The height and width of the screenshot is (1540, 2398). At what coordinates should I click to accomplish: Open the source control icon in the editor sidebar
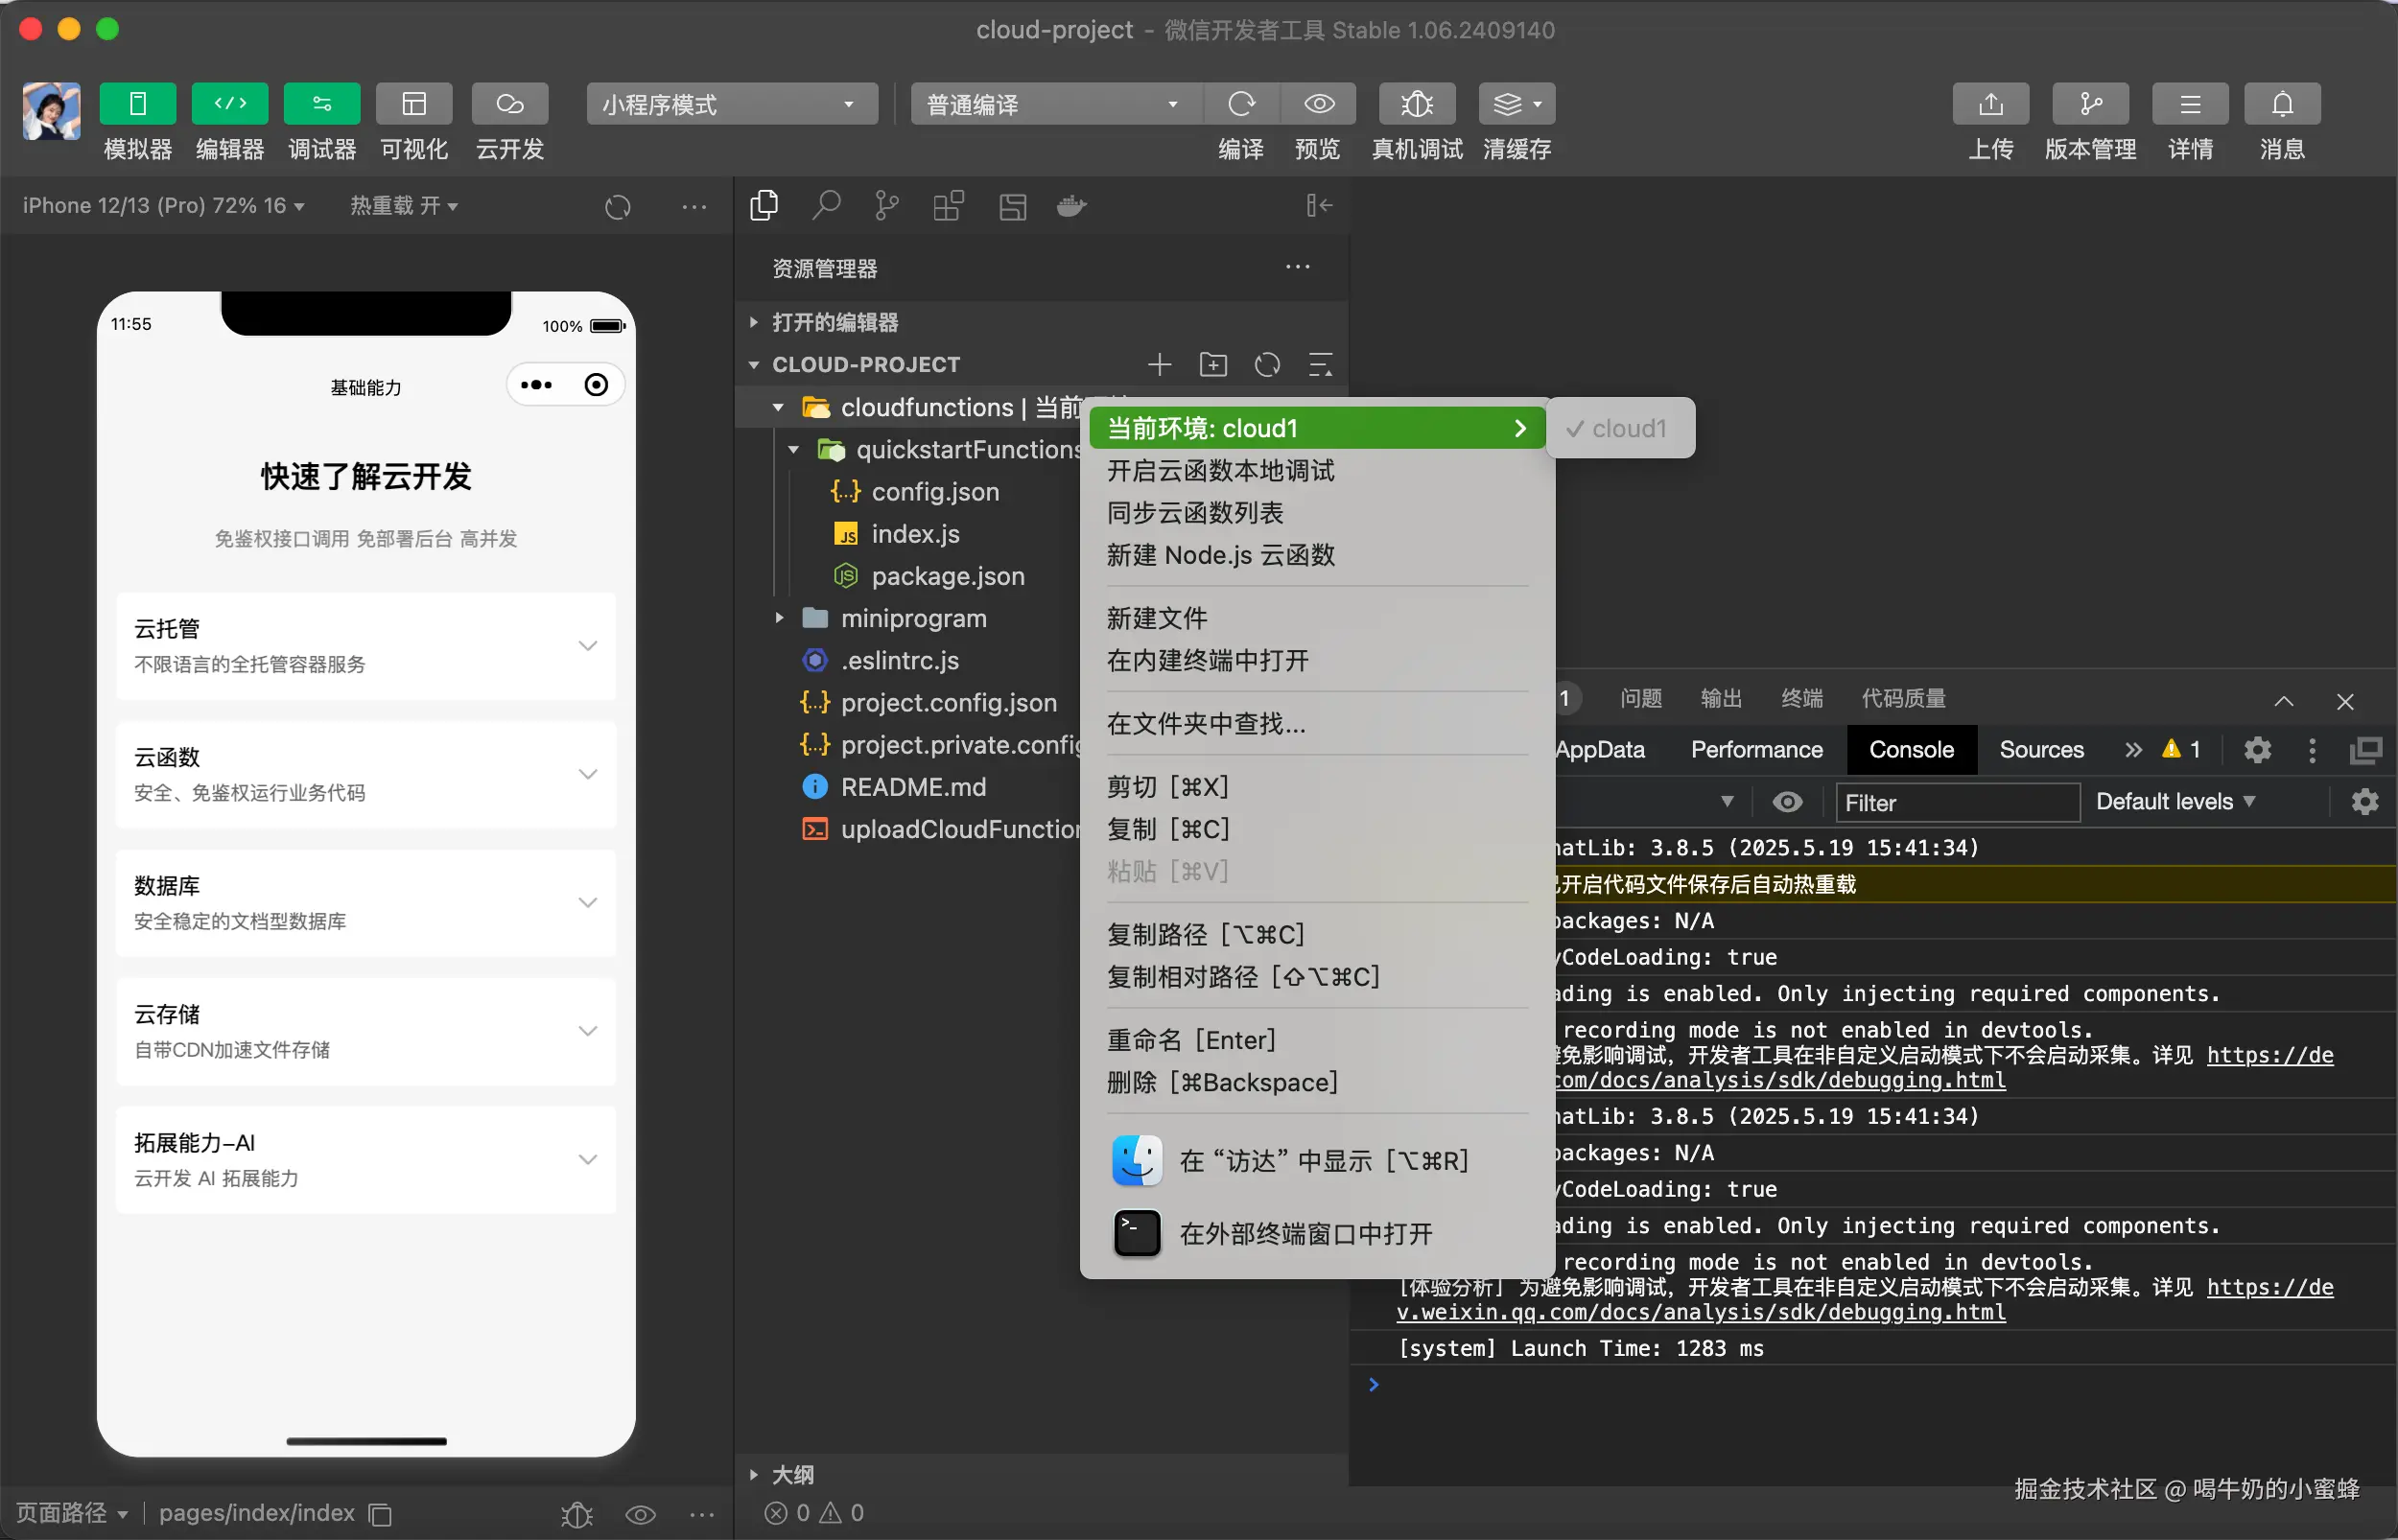886,206
